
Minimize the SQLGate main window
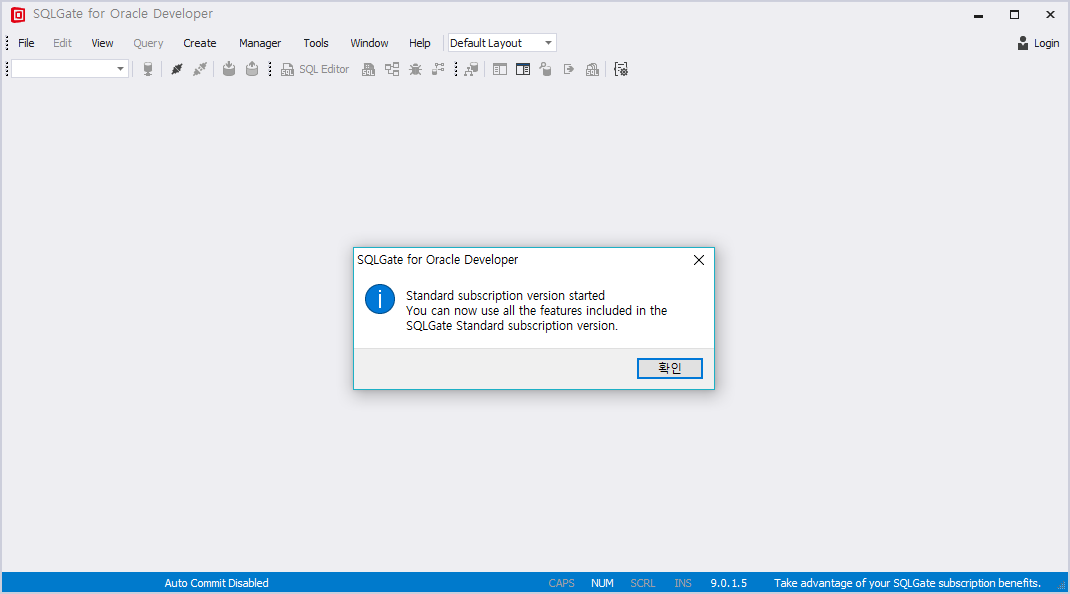[979, 14]
